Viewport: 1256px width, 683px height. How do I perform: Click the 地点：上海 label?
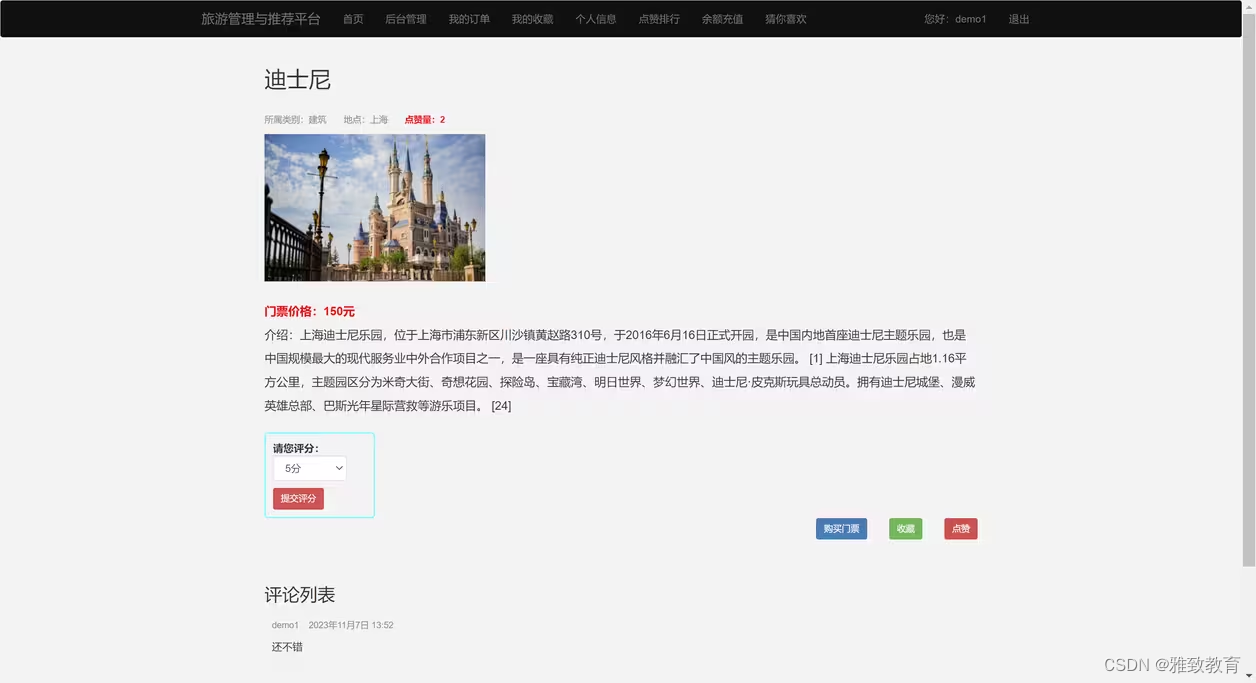tap(366, 120)
